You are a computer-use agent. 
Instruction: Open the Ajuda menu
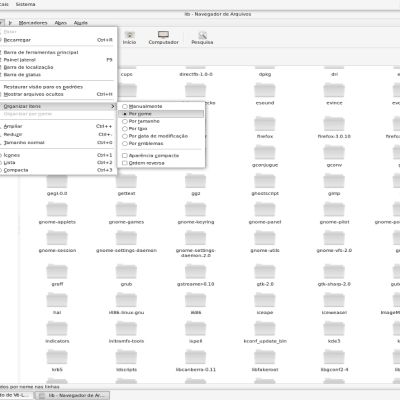click(x=81, y=23)
